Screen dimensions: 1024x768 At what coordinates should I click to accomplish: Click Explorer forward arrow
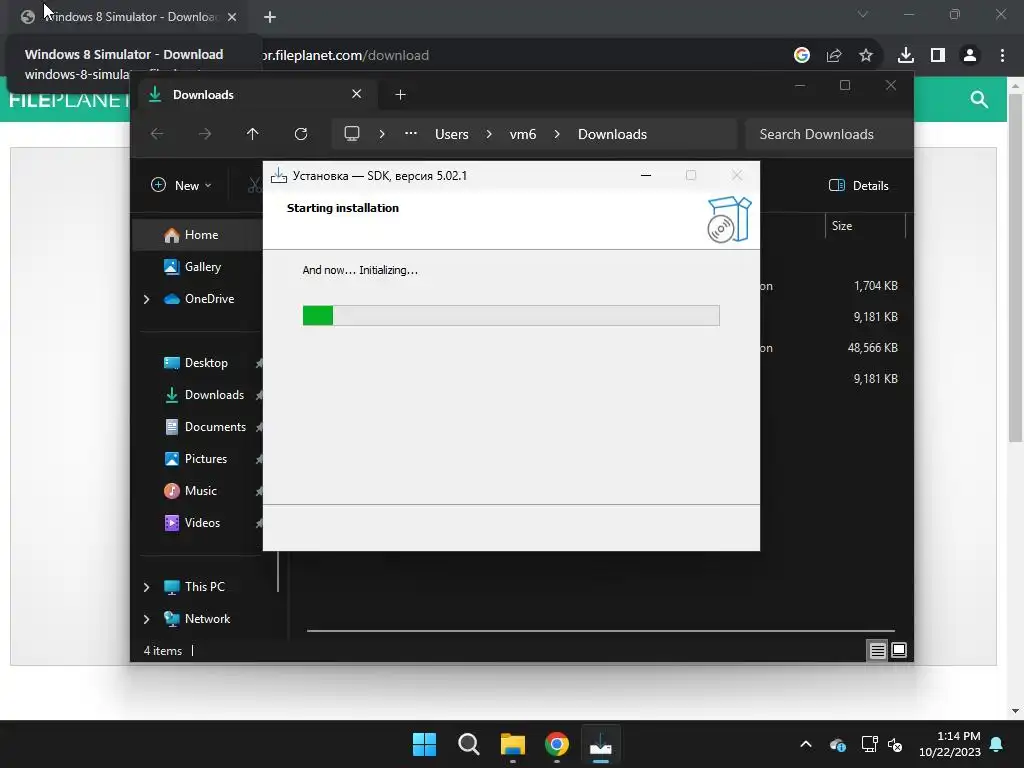tap(205, 134)
